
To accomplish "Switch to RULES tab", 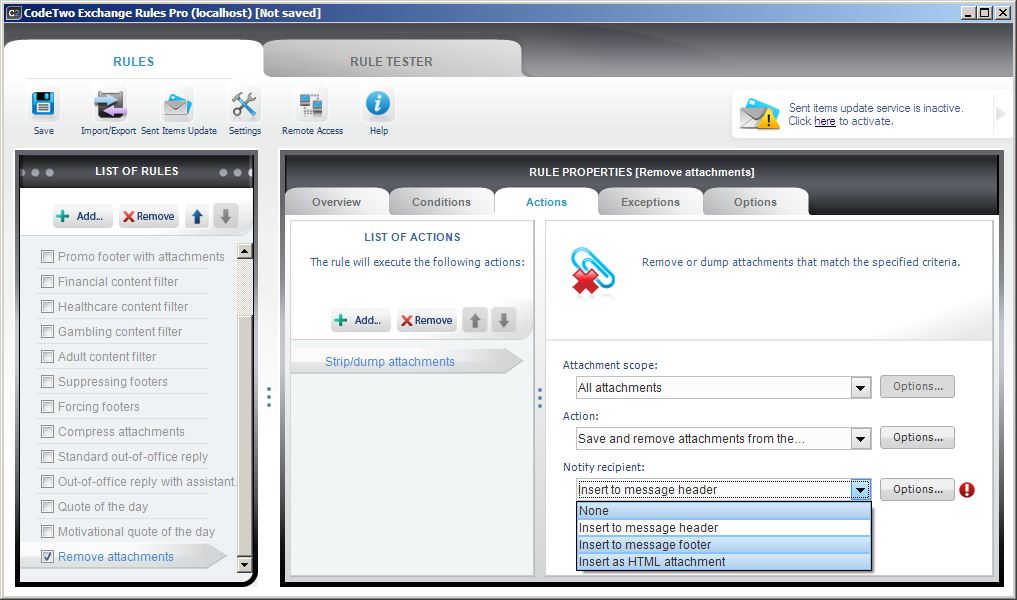I will point(134,62).
